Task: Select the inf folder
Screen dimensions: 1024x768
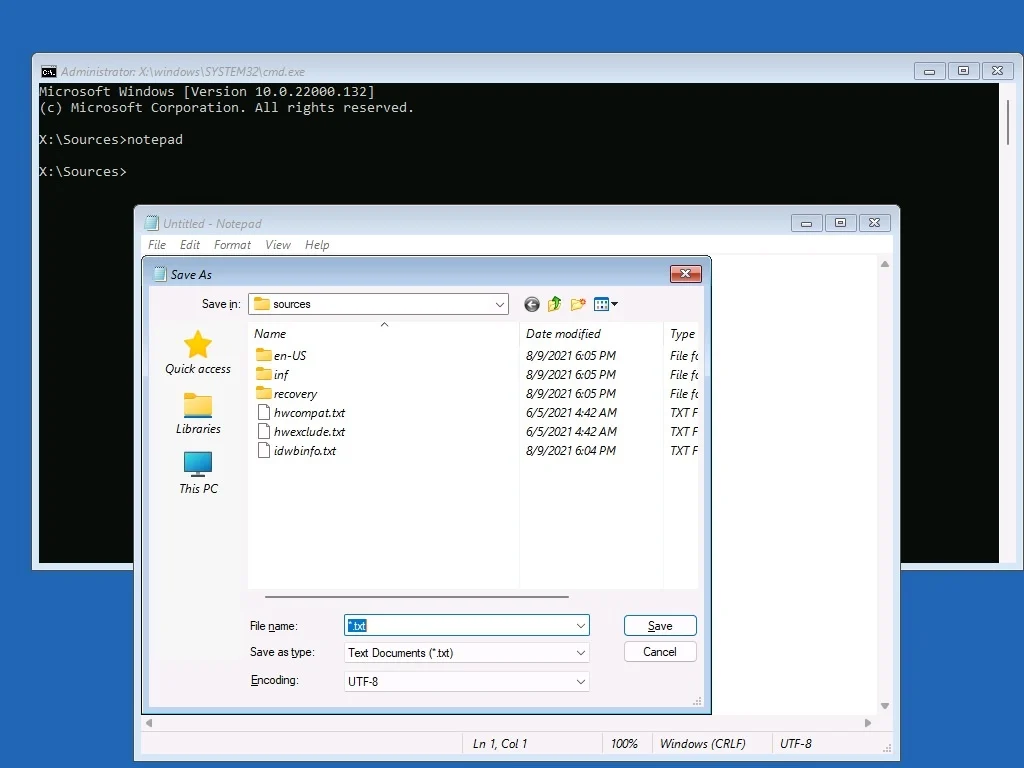Action: (272, 374)
